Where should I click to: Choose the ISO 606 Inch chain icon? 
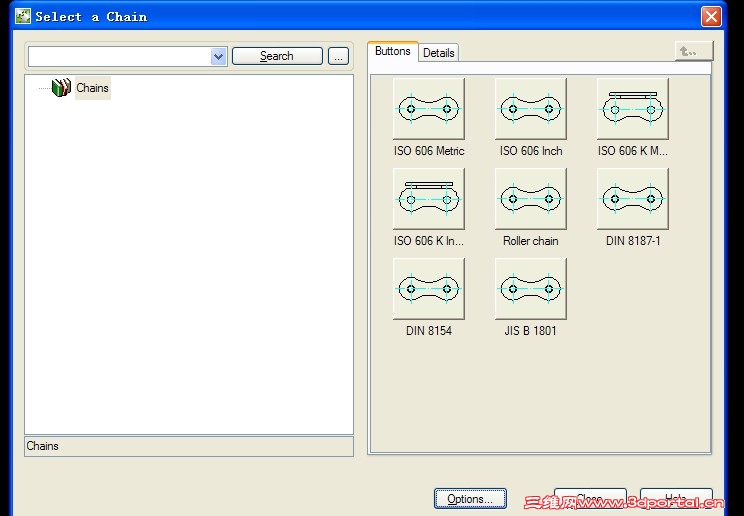[x=530, y=109]
